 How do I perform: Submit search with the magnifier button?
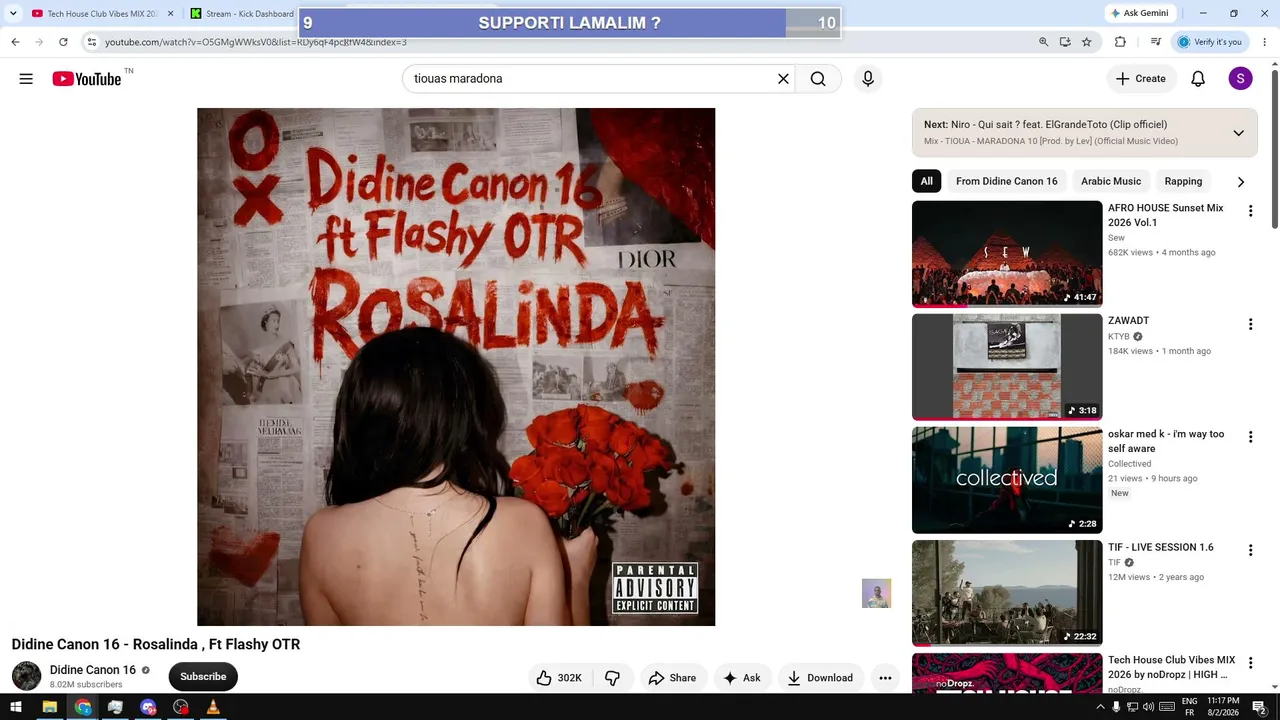818,79
